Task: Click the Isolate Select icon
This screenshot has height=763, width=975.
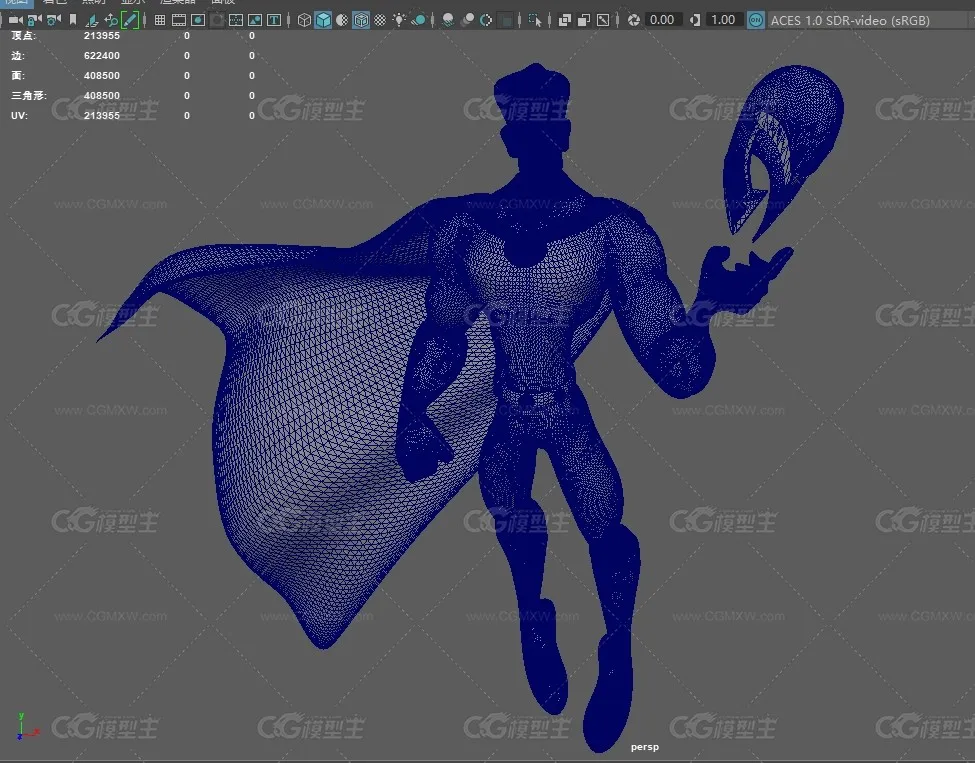Action: (535, 20)
